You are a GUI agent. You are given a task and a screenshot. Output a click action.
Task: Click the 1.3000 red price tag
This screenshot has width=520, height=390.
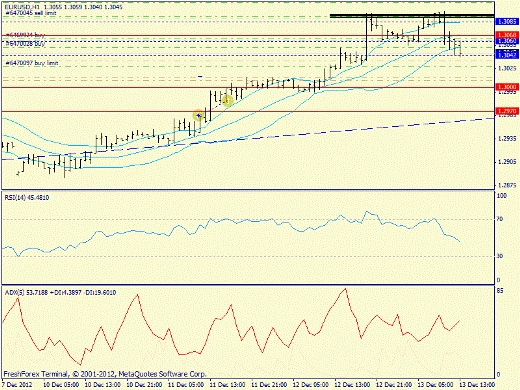pos(507,87)
